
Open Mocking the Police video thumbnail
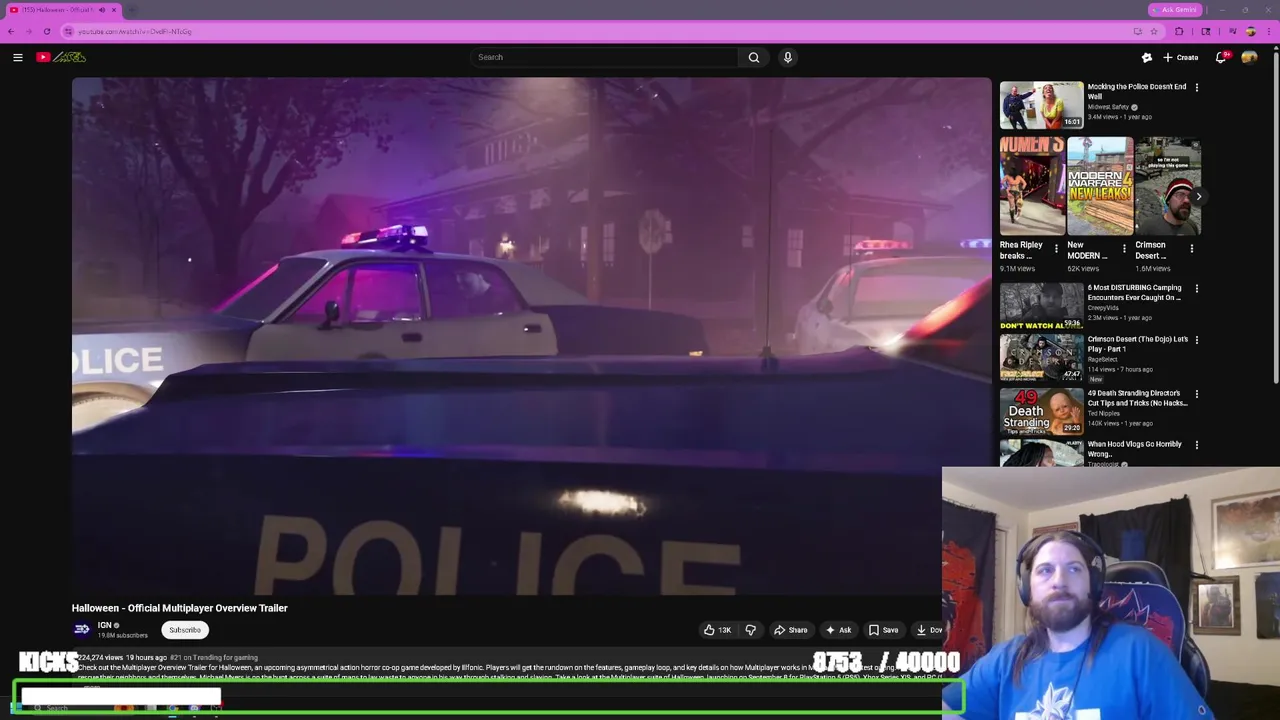pyautogui.click(x=1041, y=105)
